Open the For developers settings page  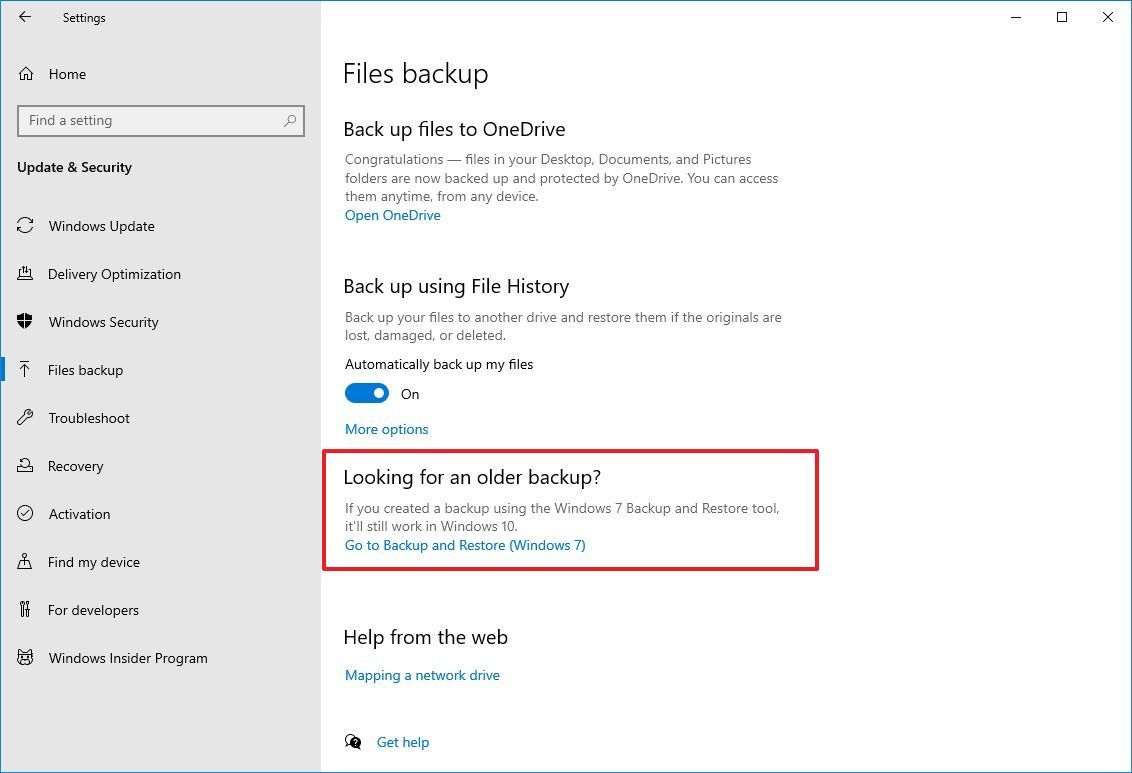[93, 610]
